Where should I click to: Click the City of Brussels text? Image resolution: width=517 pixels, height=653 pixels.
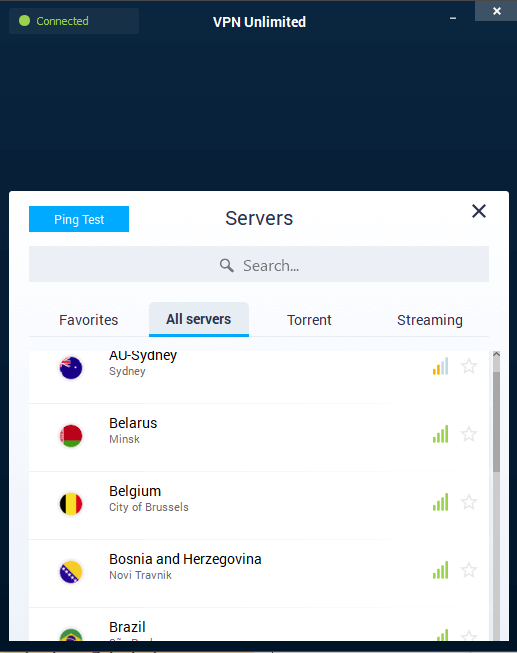tap(149, 507)
